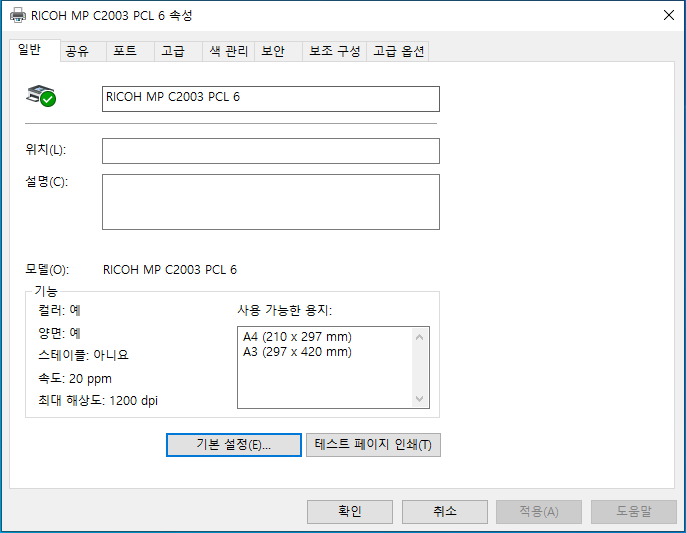The width and height of the screenshot is (686, 533).
Task: Click the paper list scroll up arrow
Action: coord(420,337)
